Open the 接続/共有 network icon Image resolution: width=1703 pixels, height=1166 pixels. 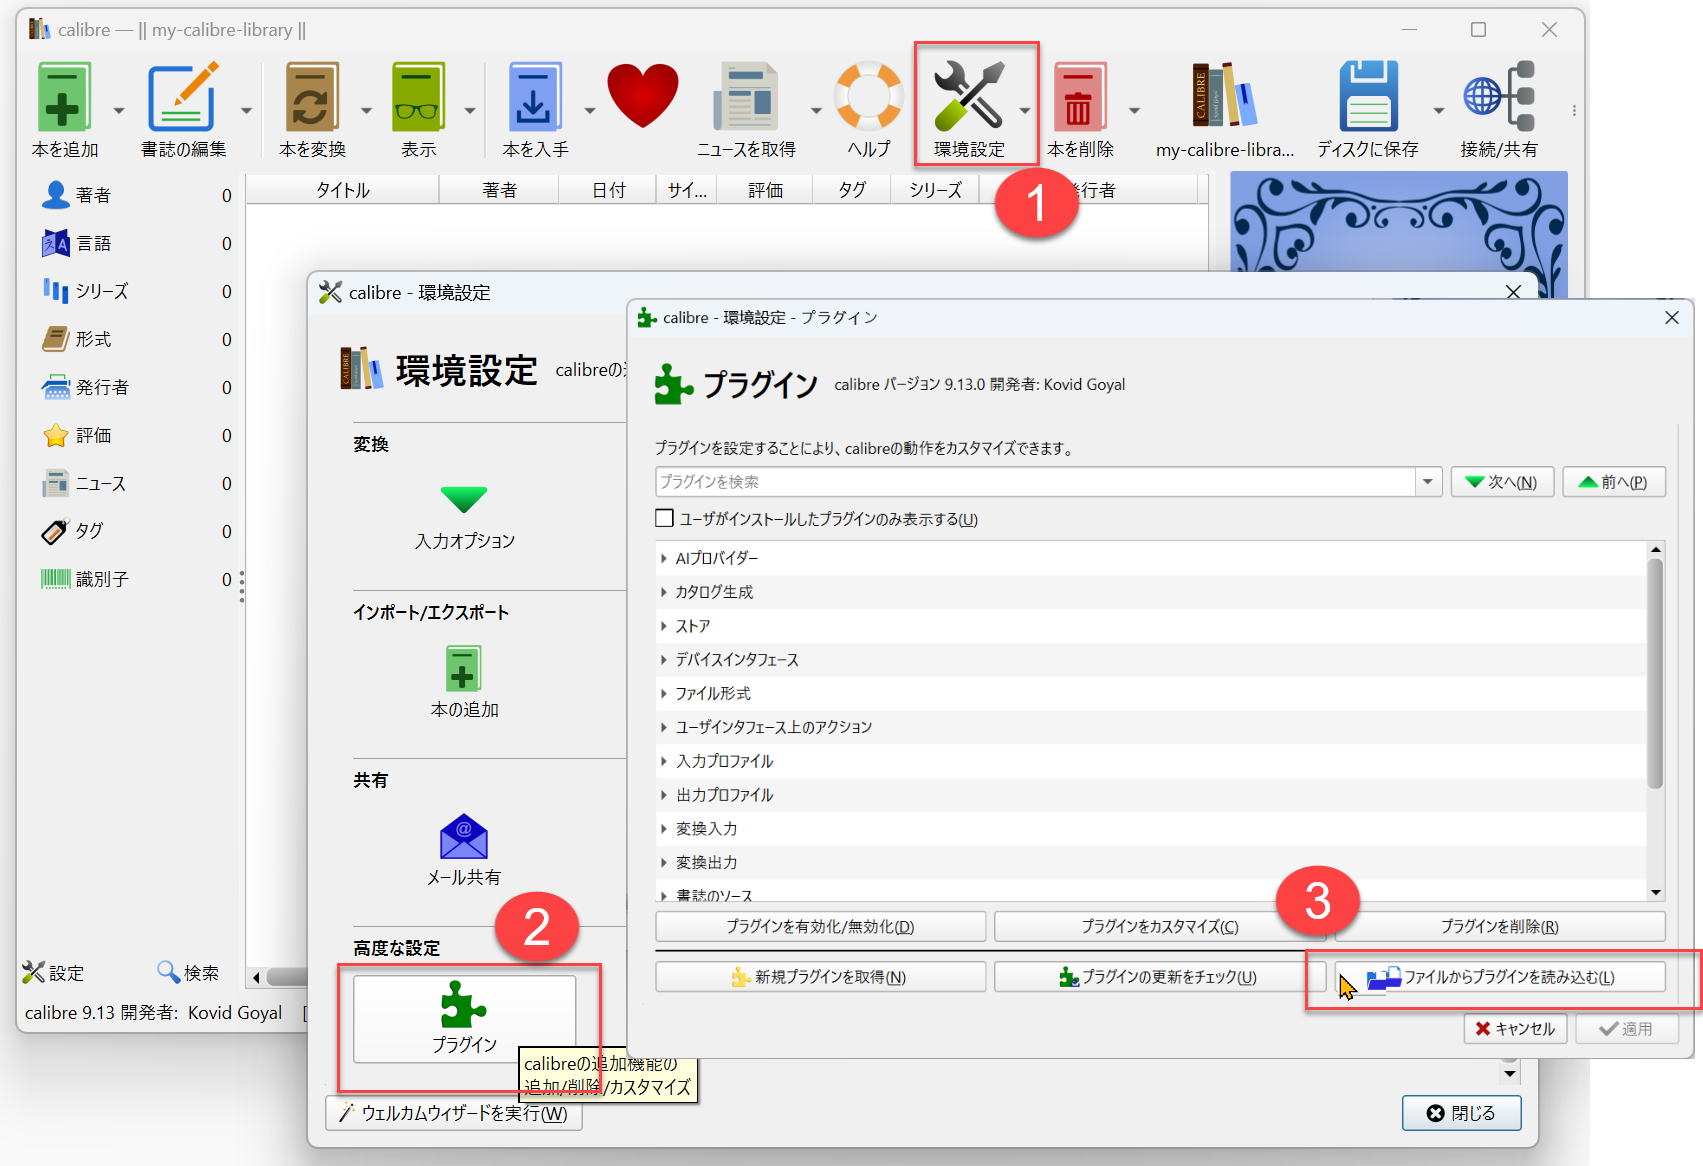click(x=1498, y=96)
